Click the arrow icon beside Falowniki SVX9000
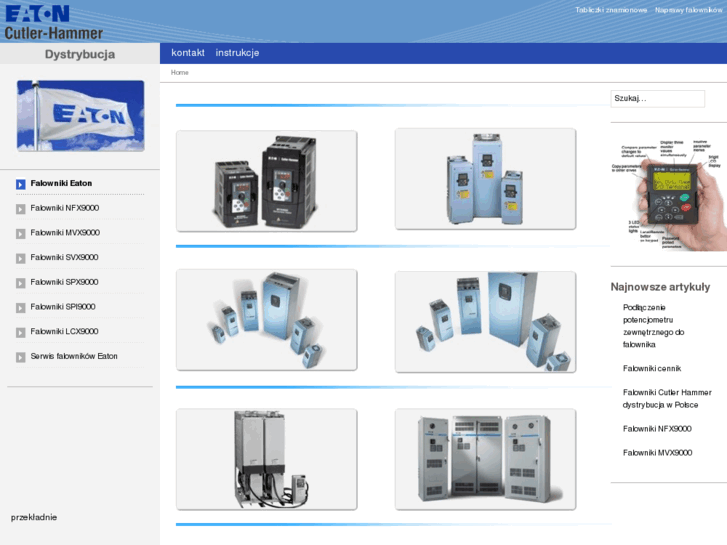This screenshot has width=727, height=545. click(x=20, y=258)
